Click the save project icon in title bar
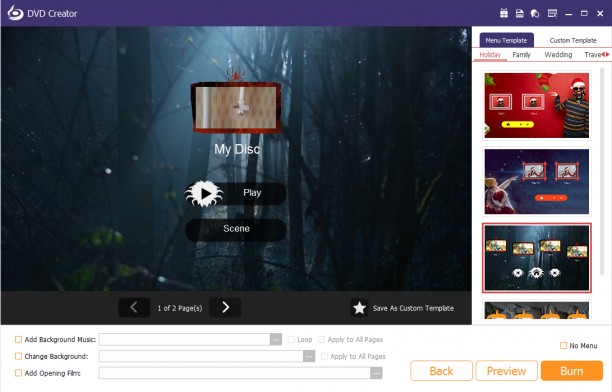The height and width of the screenshot is (392, 612). [519, 14]
